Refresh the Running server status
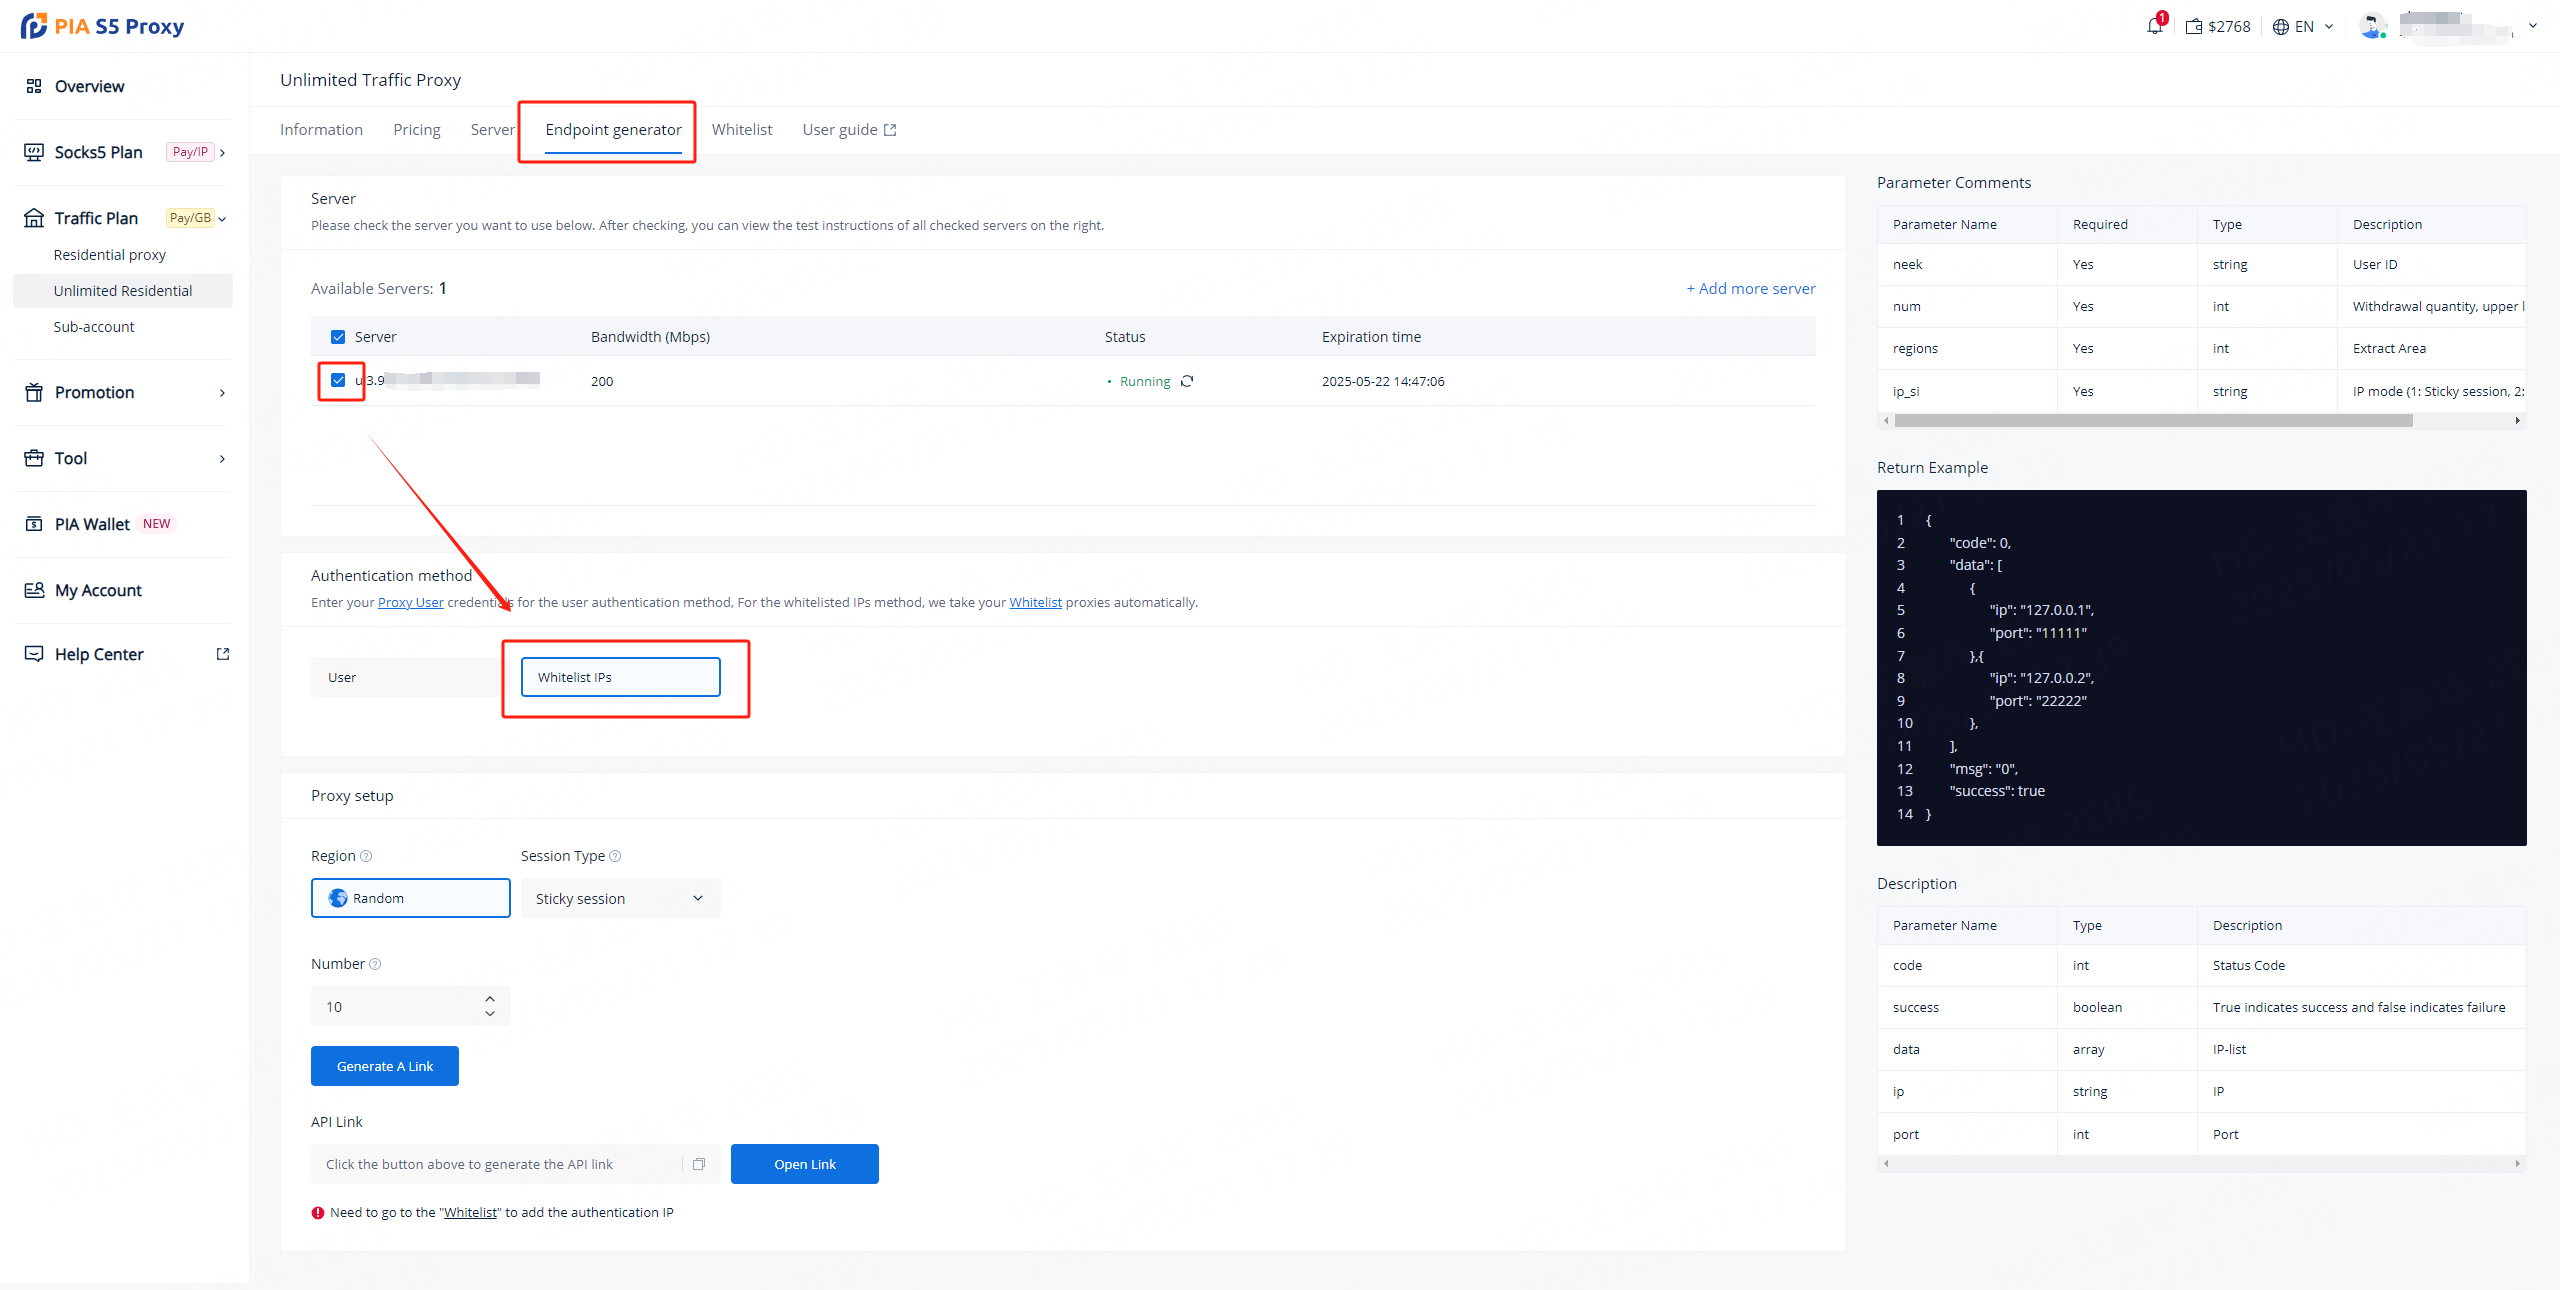The height and width of the screenshot is (1290, 2560). [x=1187, y=381]
